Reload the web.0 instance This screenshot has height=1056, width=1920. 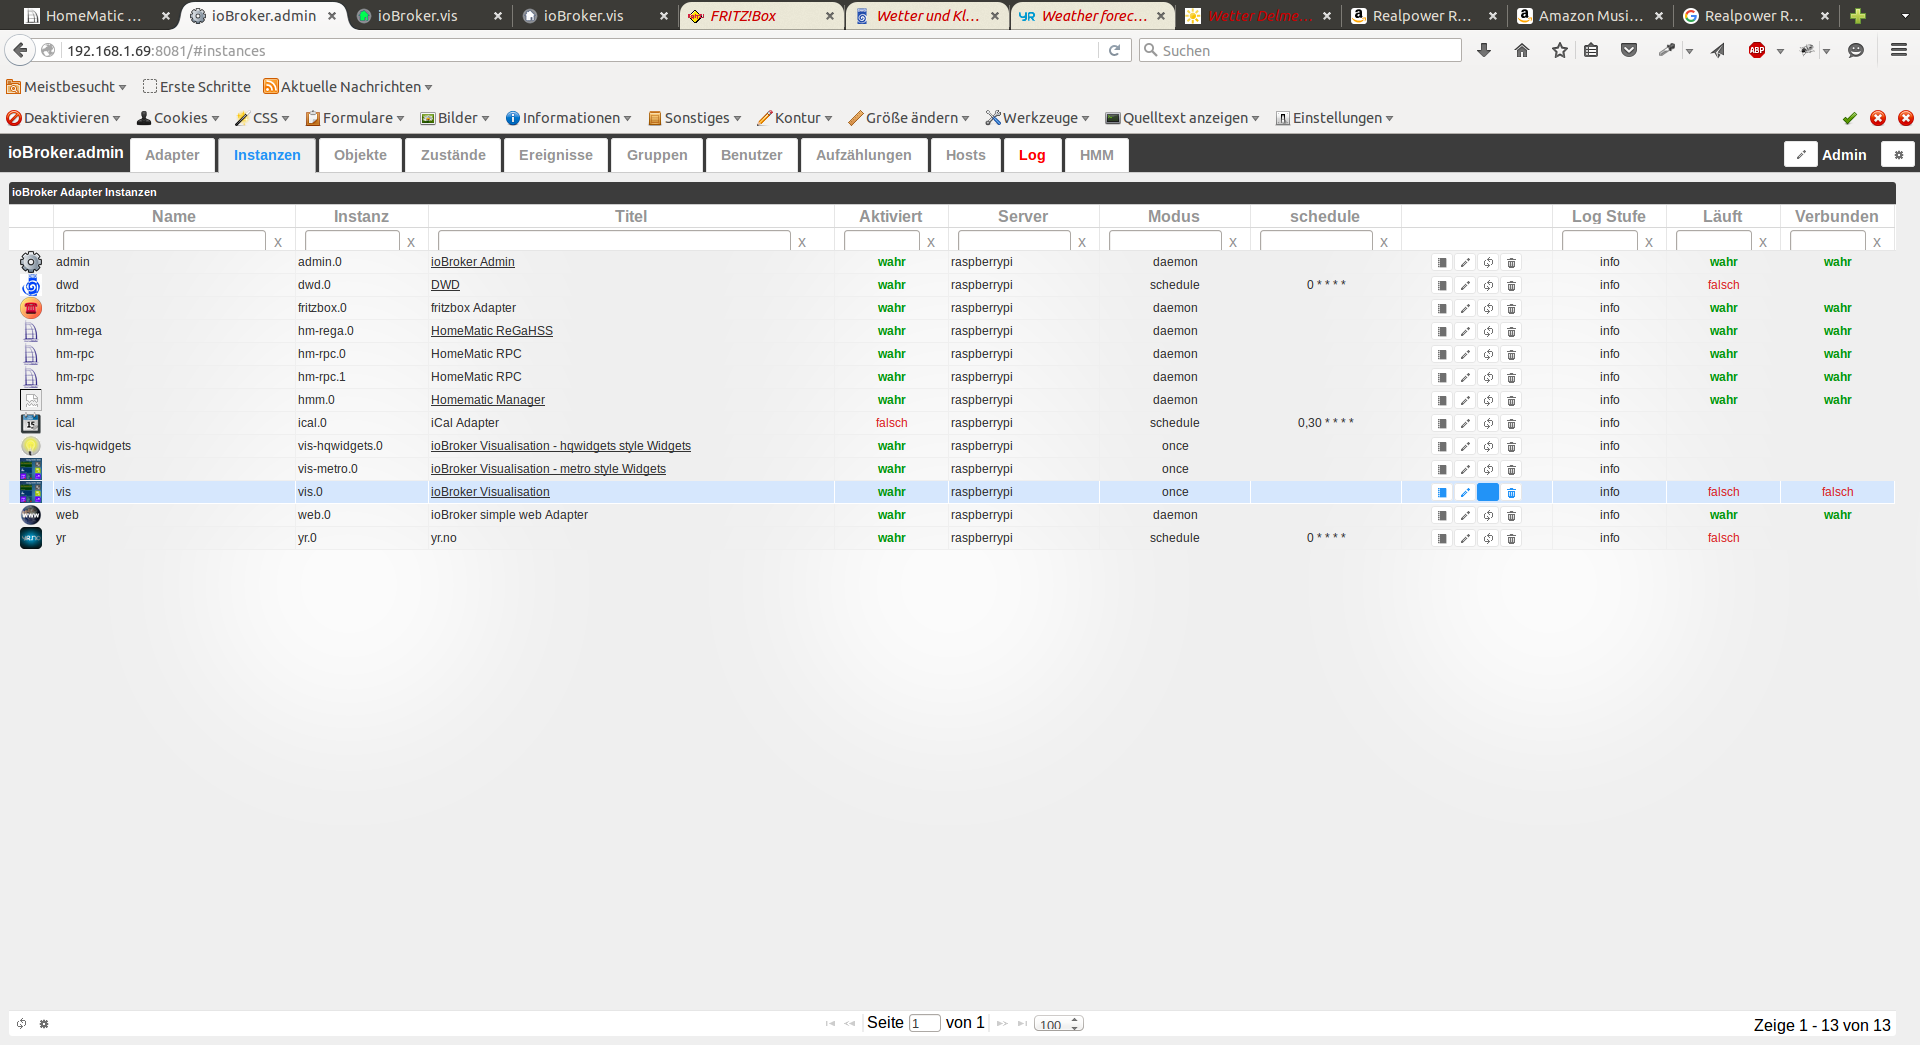point(1488,515)
